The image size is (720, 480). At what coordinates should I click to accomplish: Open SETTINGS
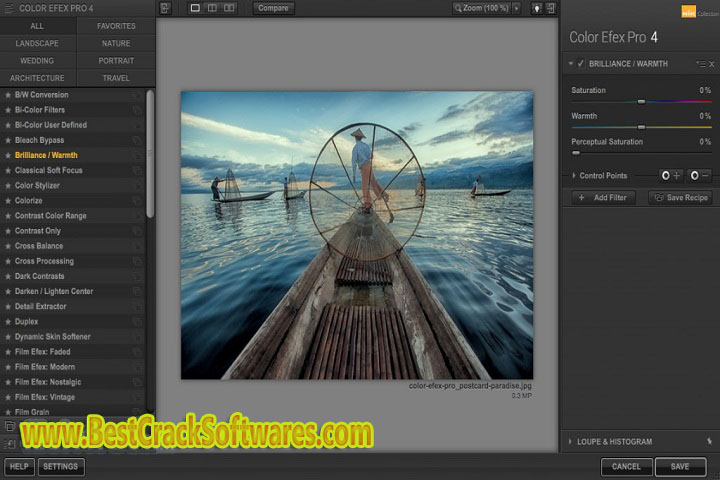click(61, 466)
